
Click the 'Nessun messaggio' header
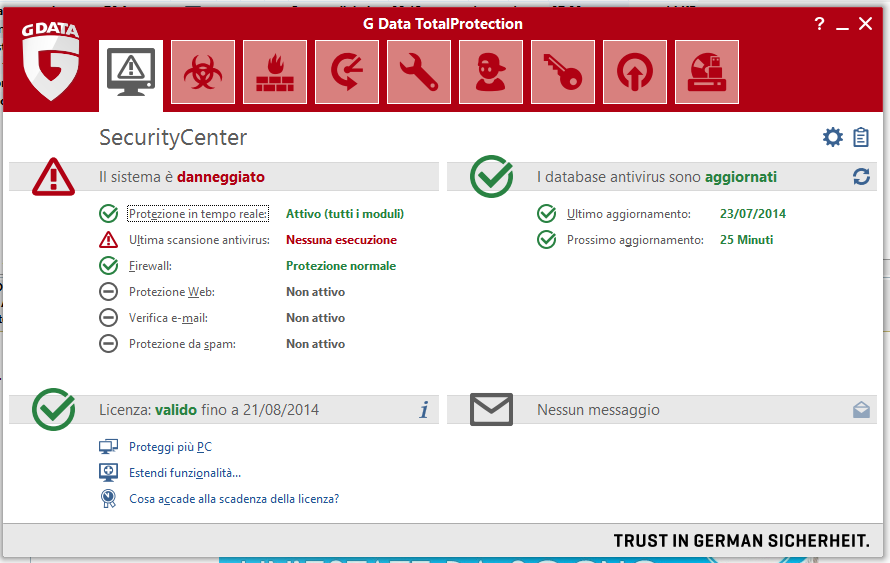pos(598,410)
